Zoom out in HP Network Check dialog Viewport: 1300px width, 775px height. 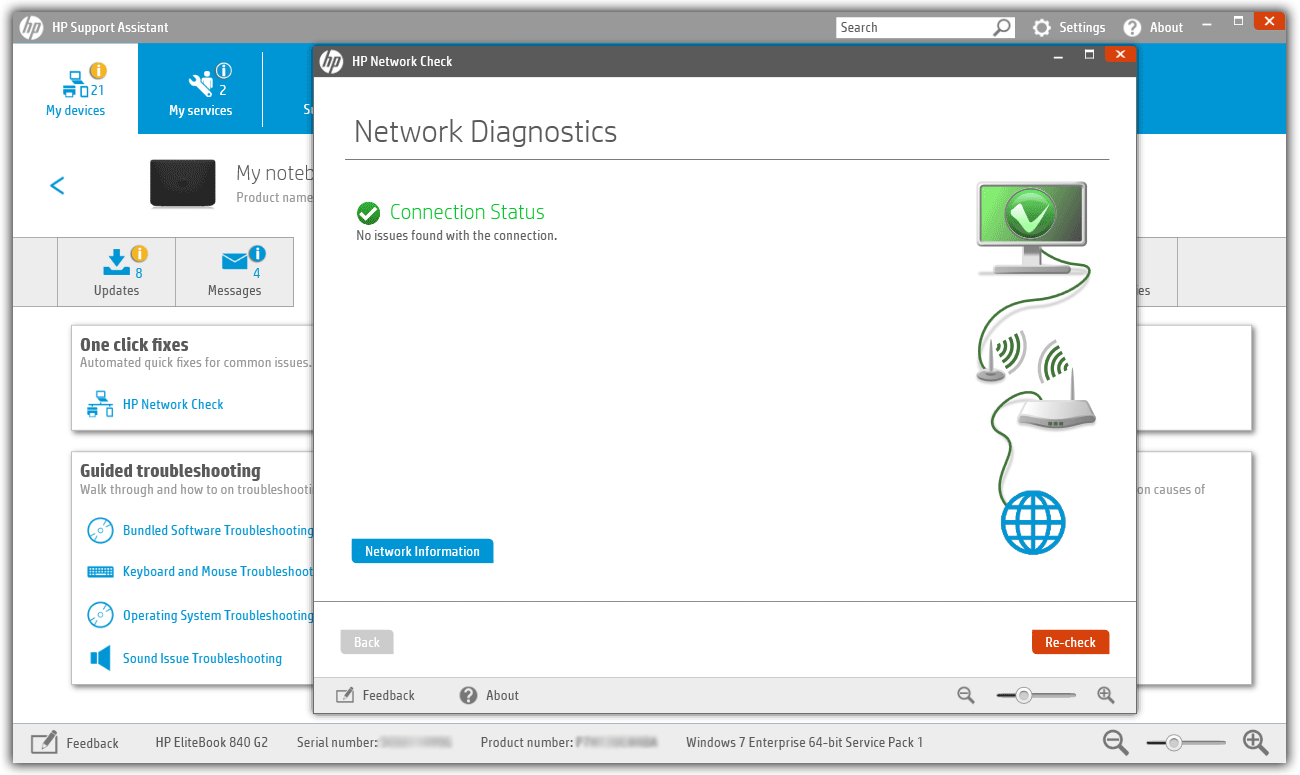(965, 695)
